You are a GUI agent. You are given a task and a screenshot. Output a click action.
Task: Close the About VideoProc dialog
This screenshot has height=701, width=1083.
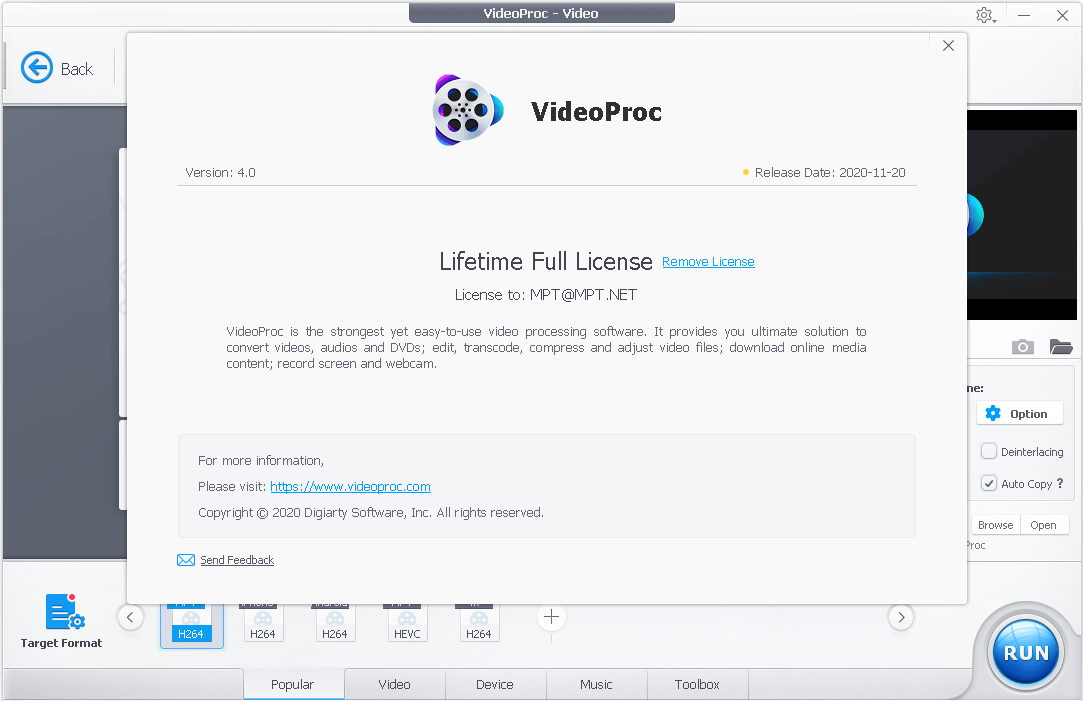coord(948,46)
